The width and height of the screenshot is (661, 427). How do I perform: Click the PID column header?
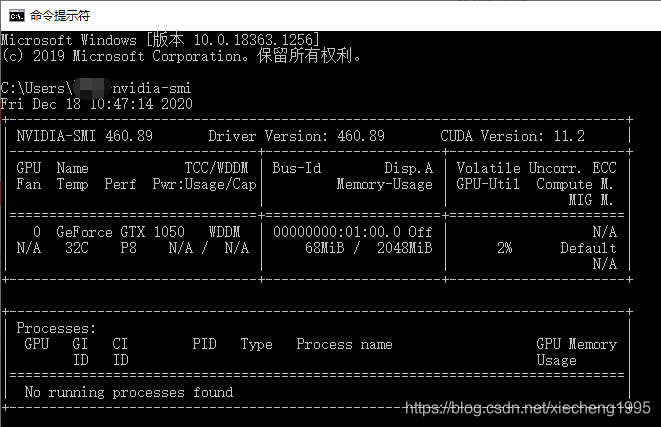[204, 344]
